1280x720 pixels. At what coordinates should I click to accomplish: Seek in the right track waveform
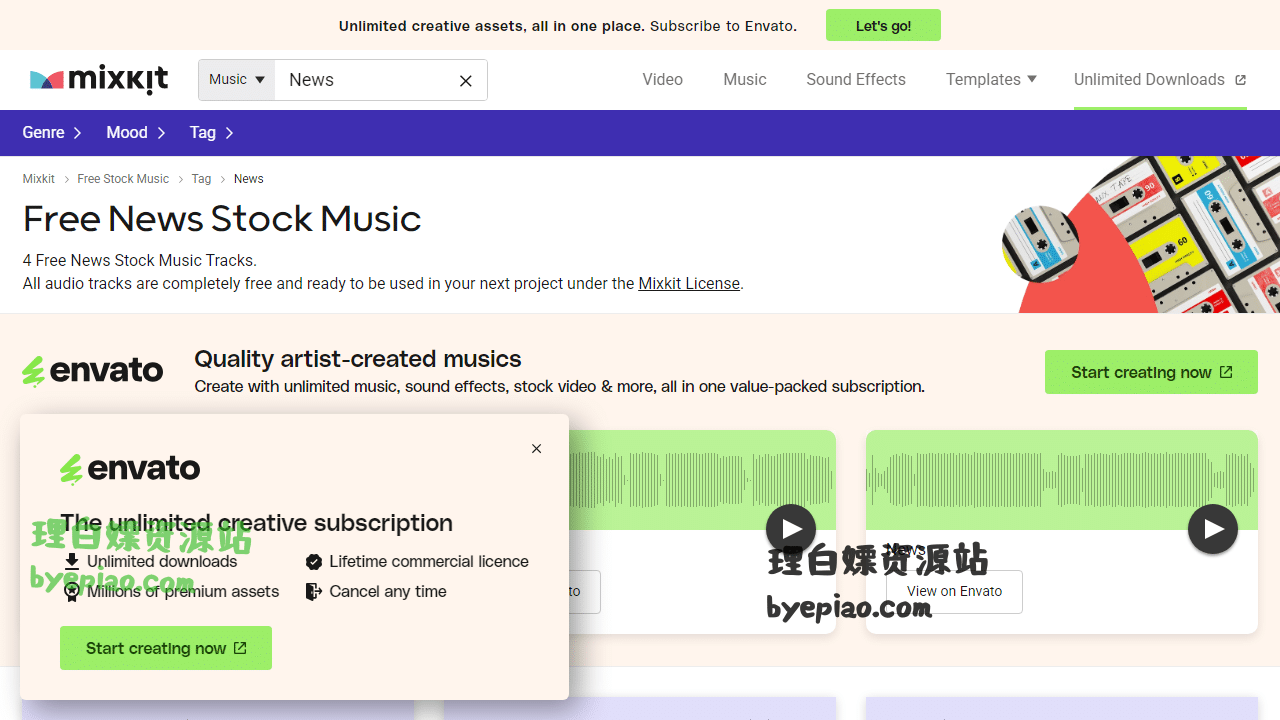[x=1062, y=478]
